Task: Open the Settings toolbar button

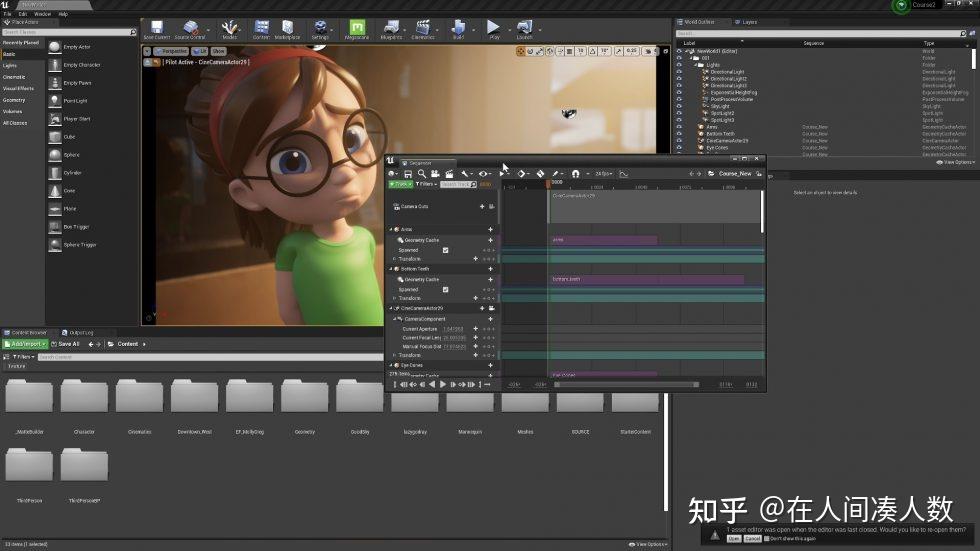Action: 320,29
